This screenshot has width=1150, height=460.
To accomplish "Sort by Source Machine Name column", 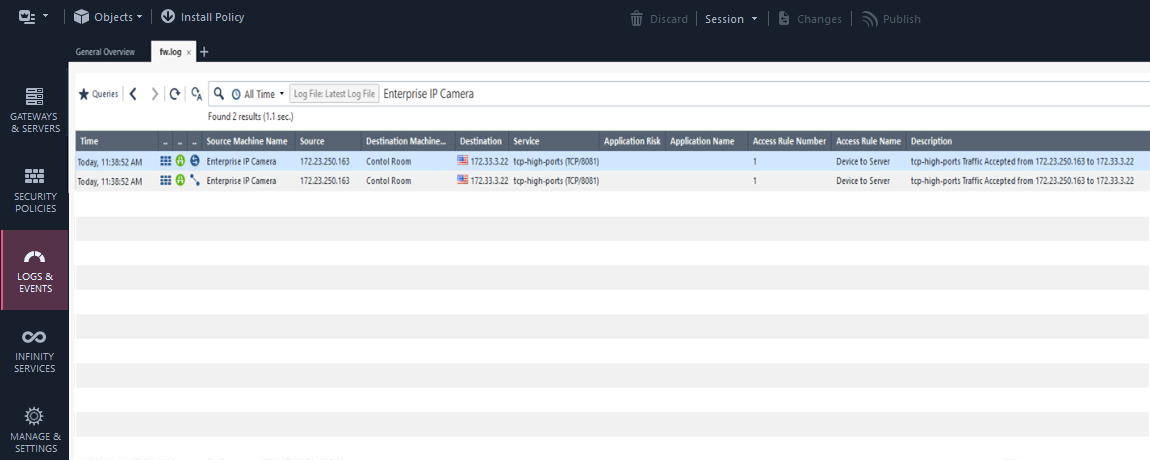I will (249, 141).
